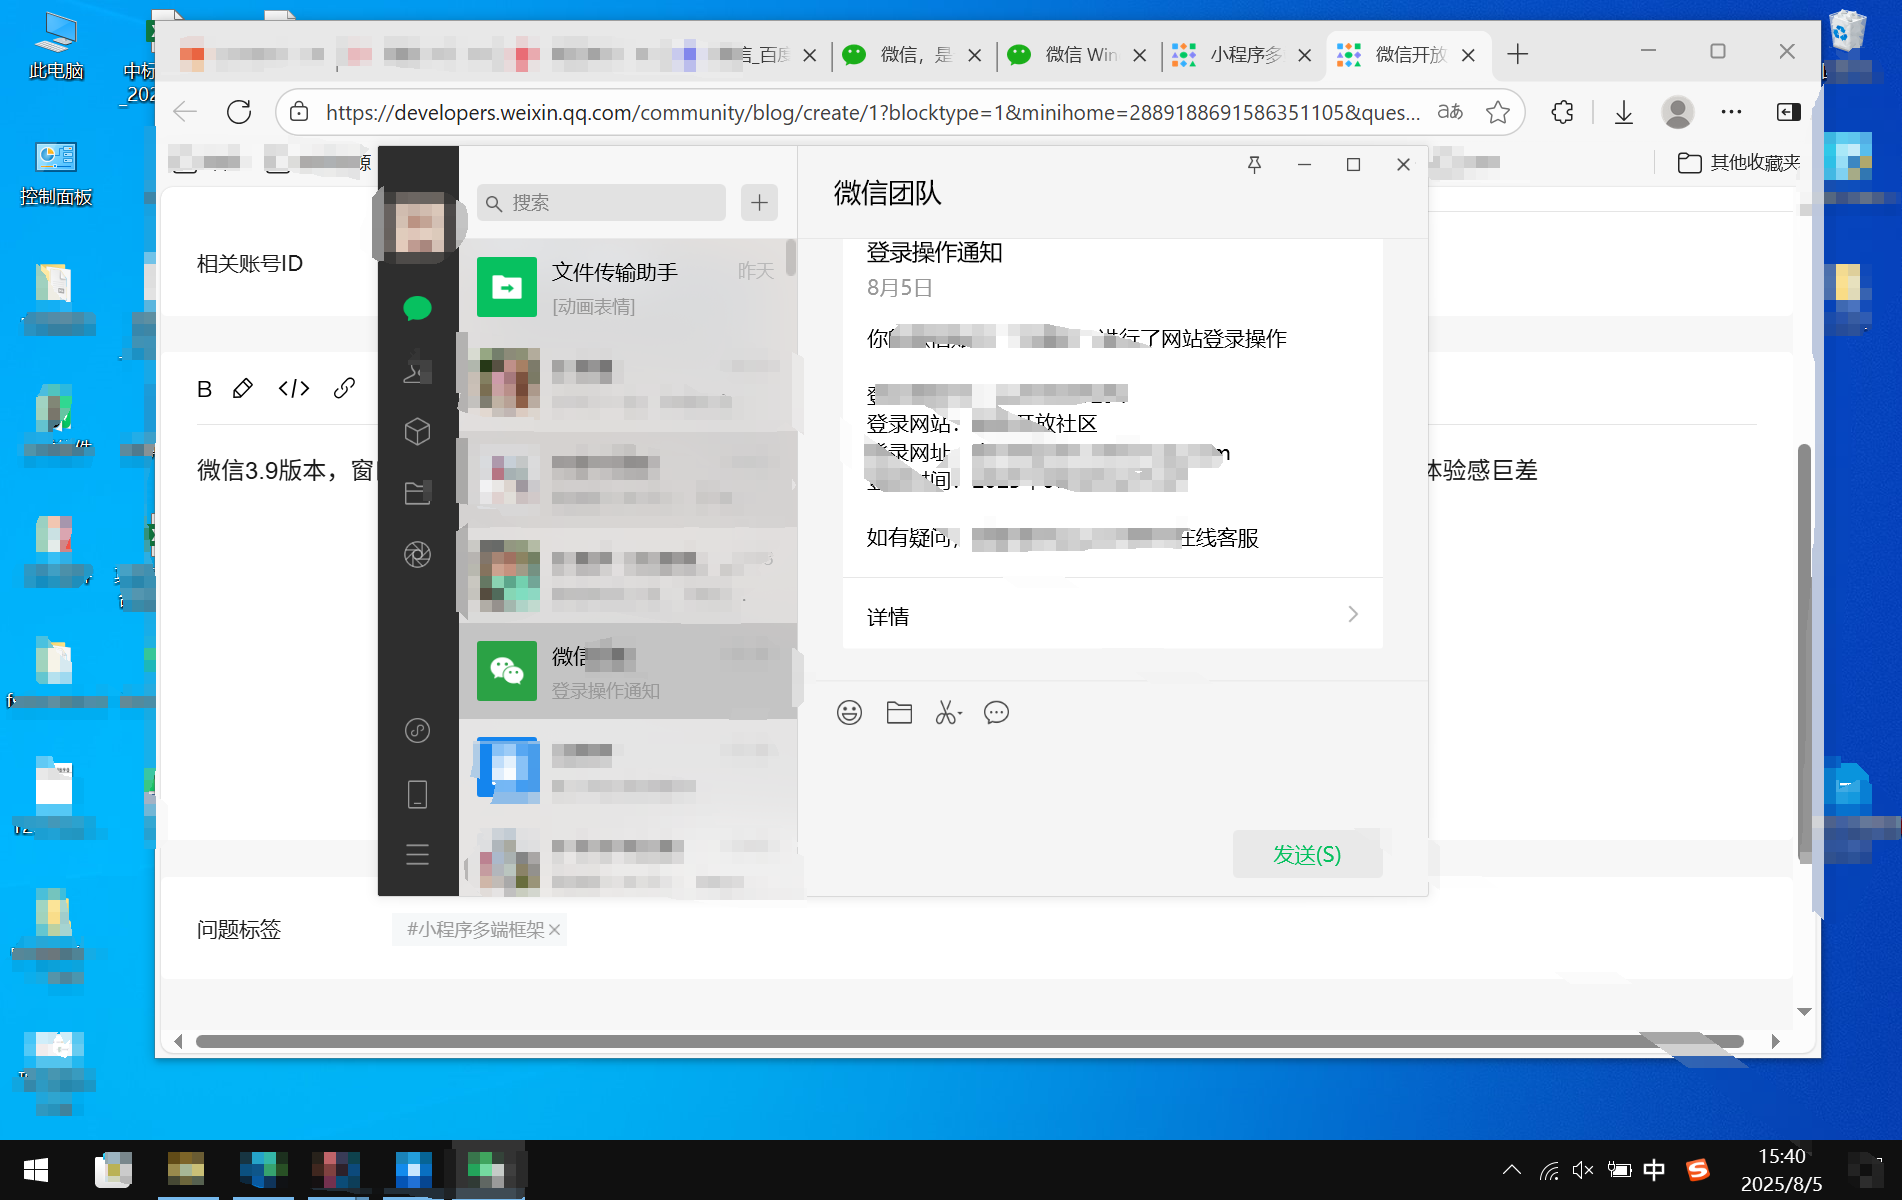This screenshot has width=1902, height=1200.
Task: Click the WeChat chat list scrollbar
Action: coord(791,258)
